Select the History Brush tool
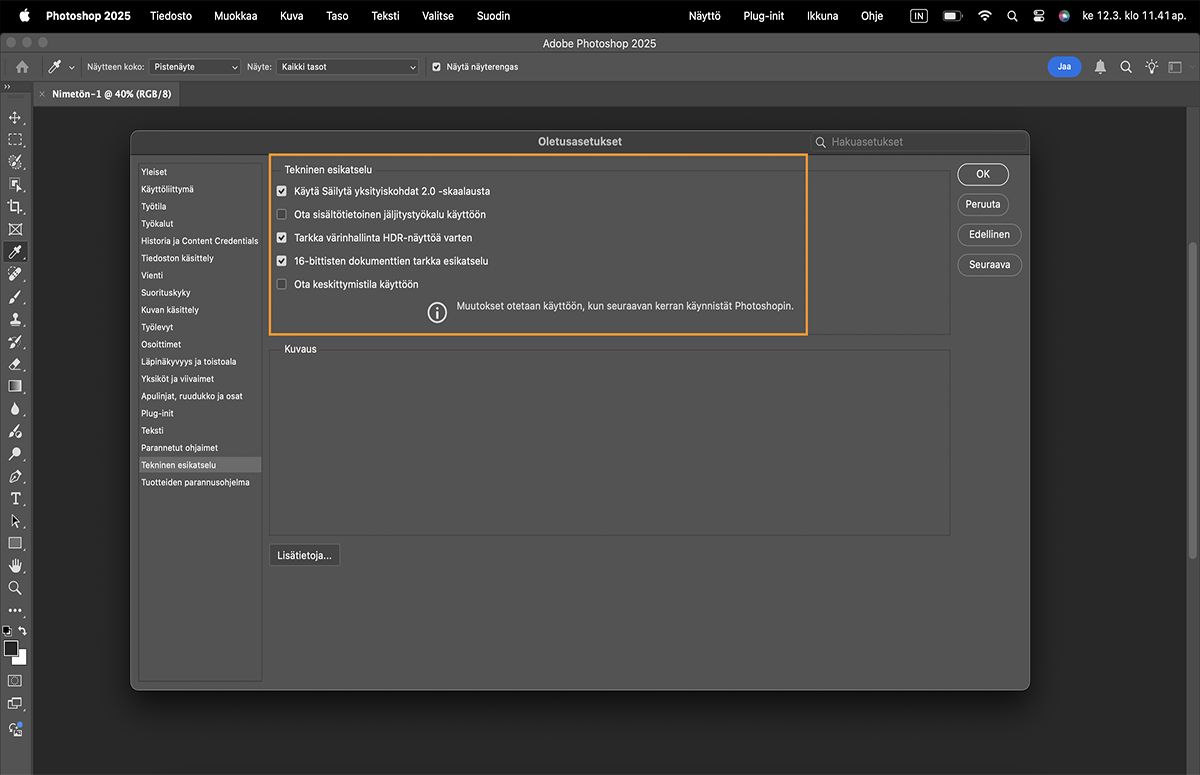1200x775 pixels. pyautogui.click(x=15, y=342)
